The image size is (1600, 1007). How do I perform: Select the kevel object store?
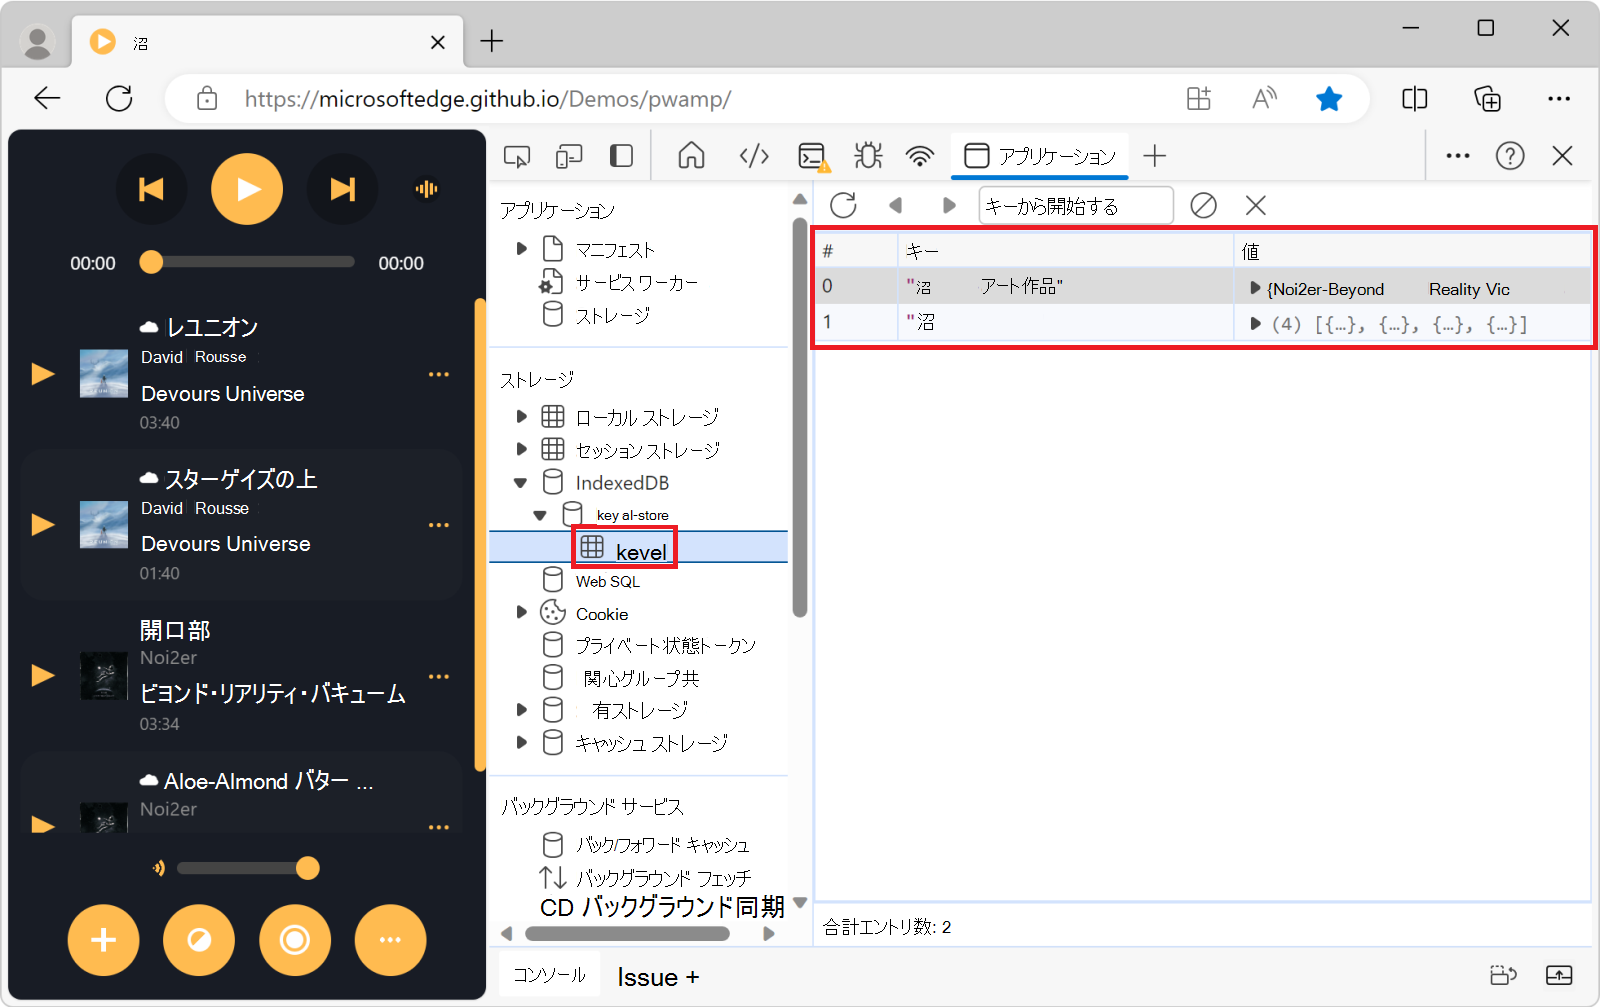pyautogui.click(x=641, y=550)
